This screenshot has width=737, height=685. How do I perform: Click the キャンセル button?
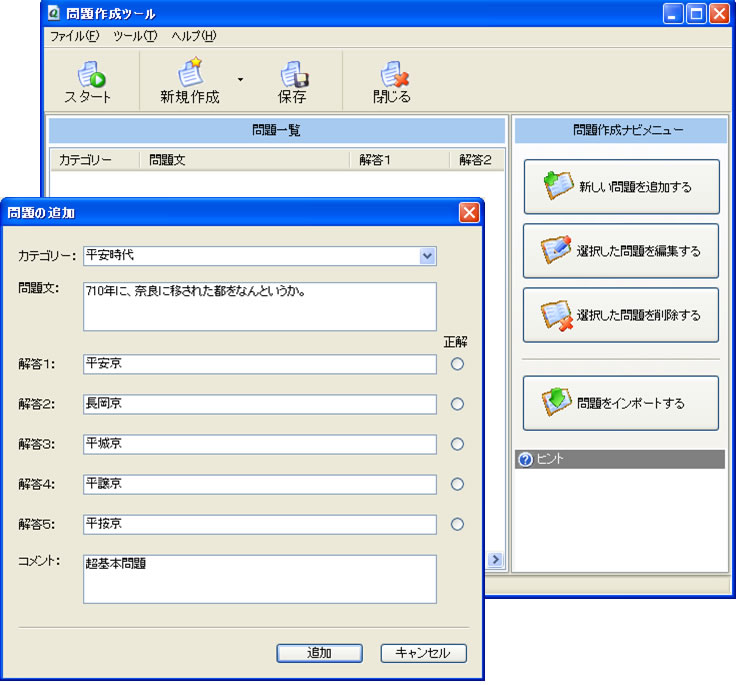tap(423, 653)
